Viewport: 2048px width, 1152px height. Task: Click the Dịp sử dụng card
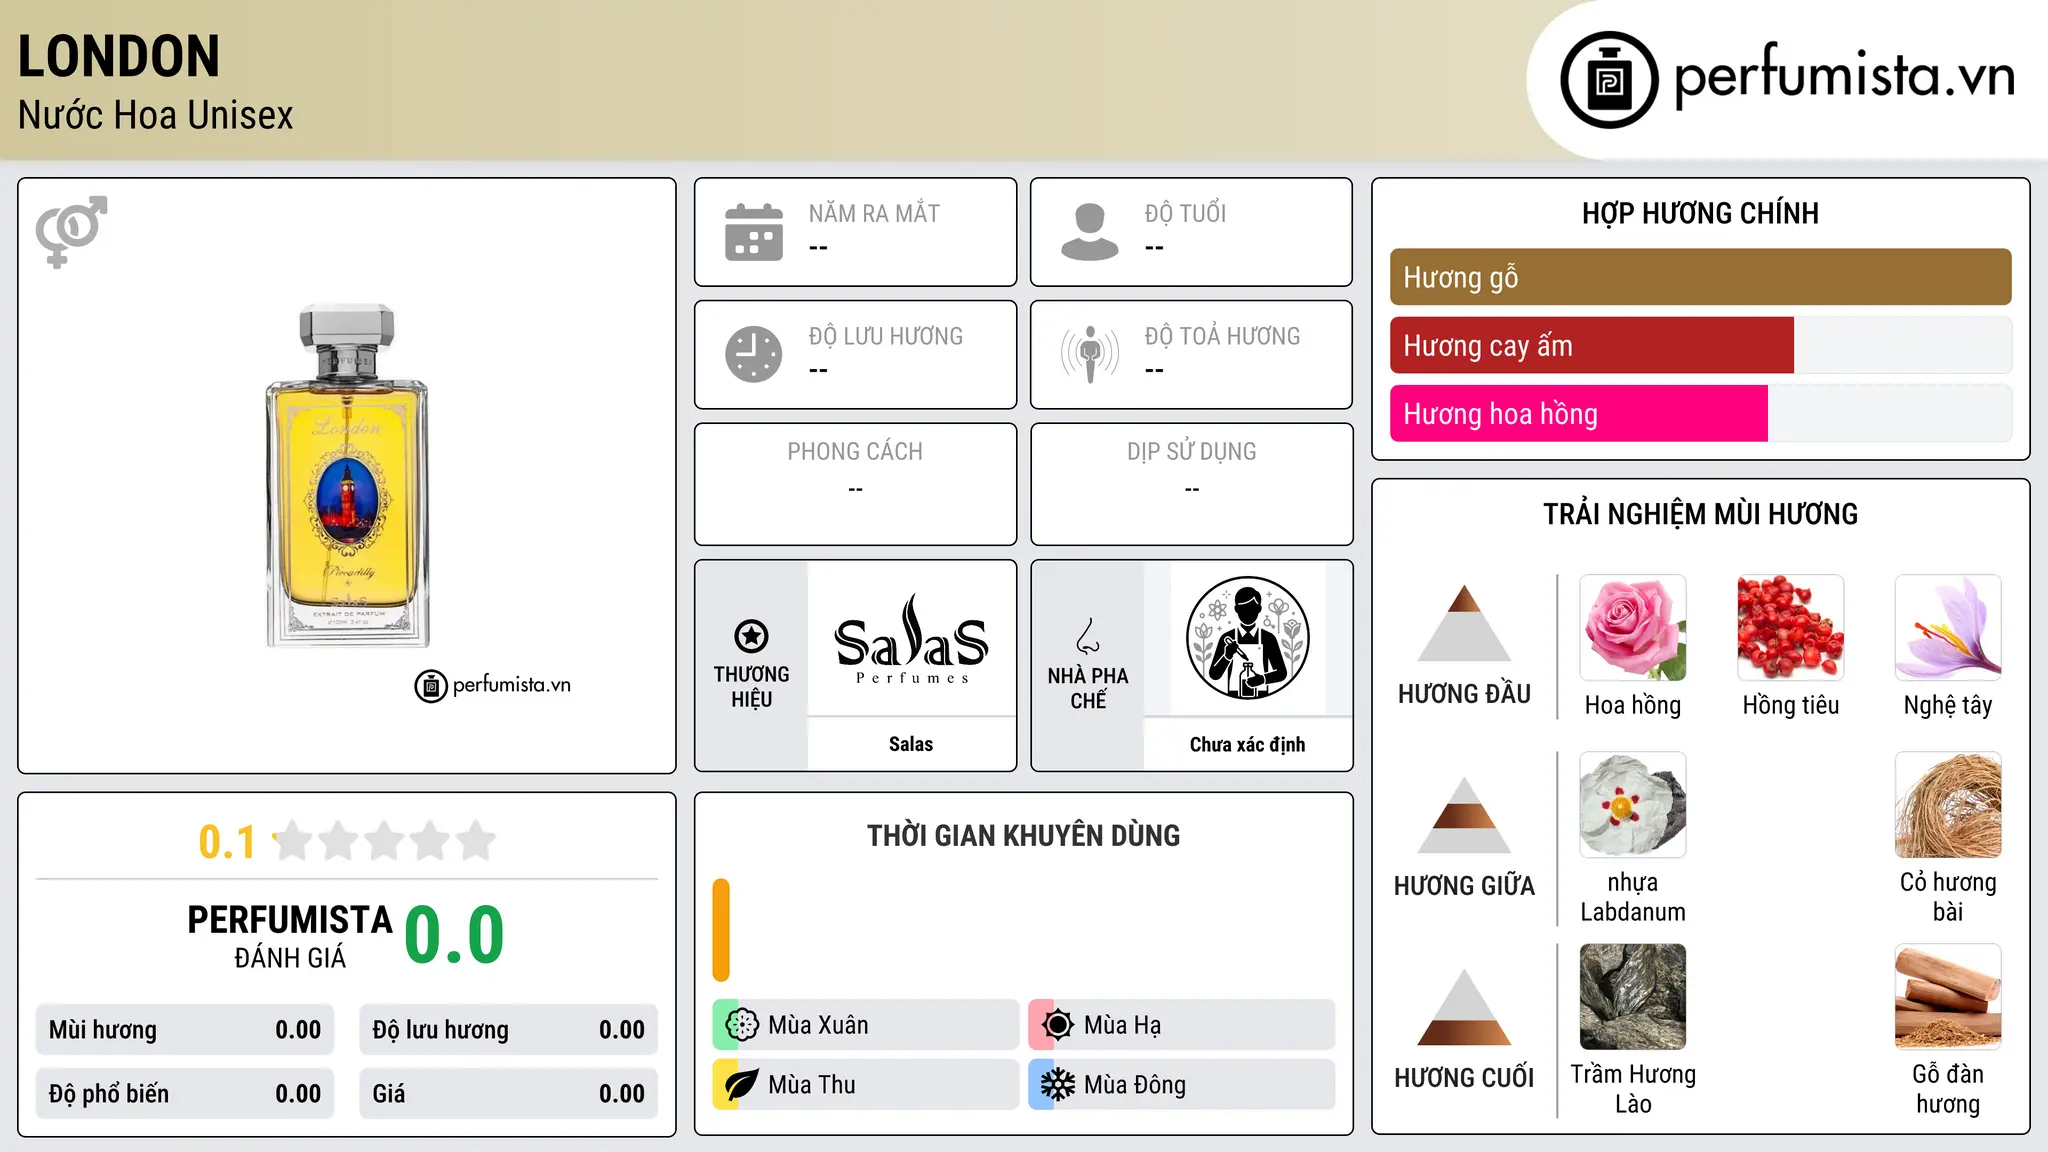pos(1191,484)
